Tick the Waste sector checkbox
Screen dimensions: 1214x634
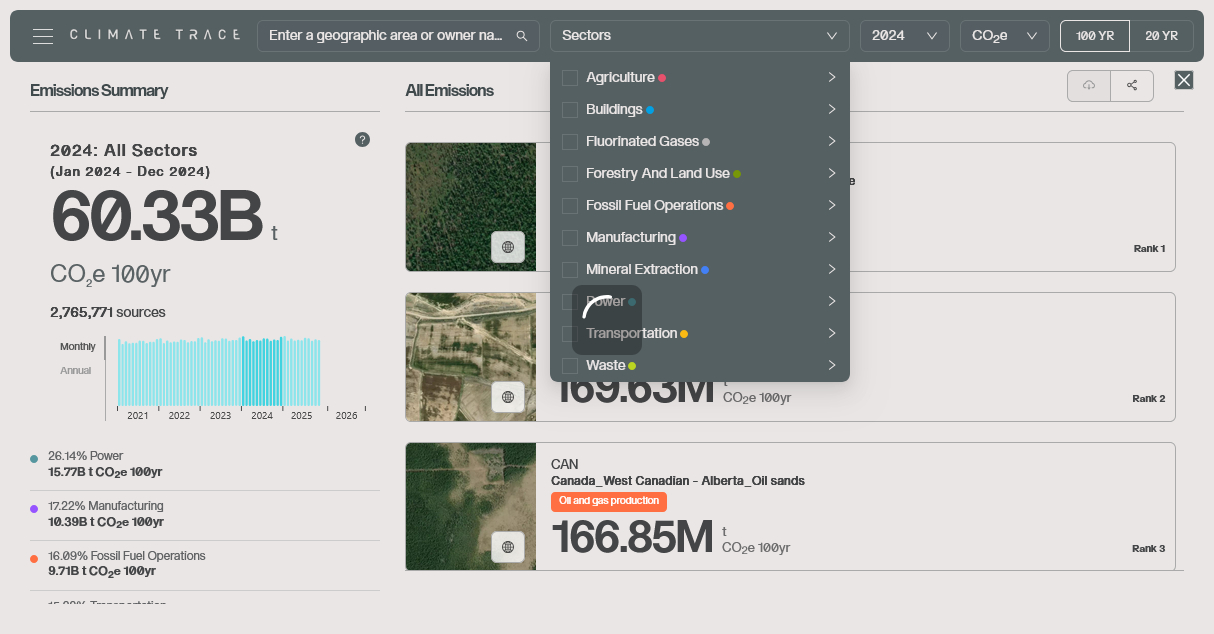coord(570,366)
